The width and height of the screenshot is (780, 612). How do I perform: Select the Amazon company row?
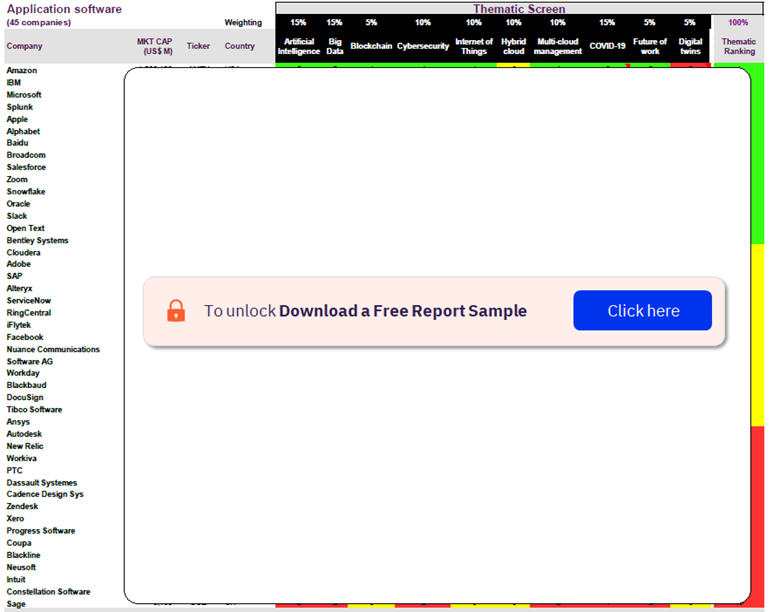click(x=22, y=70)
